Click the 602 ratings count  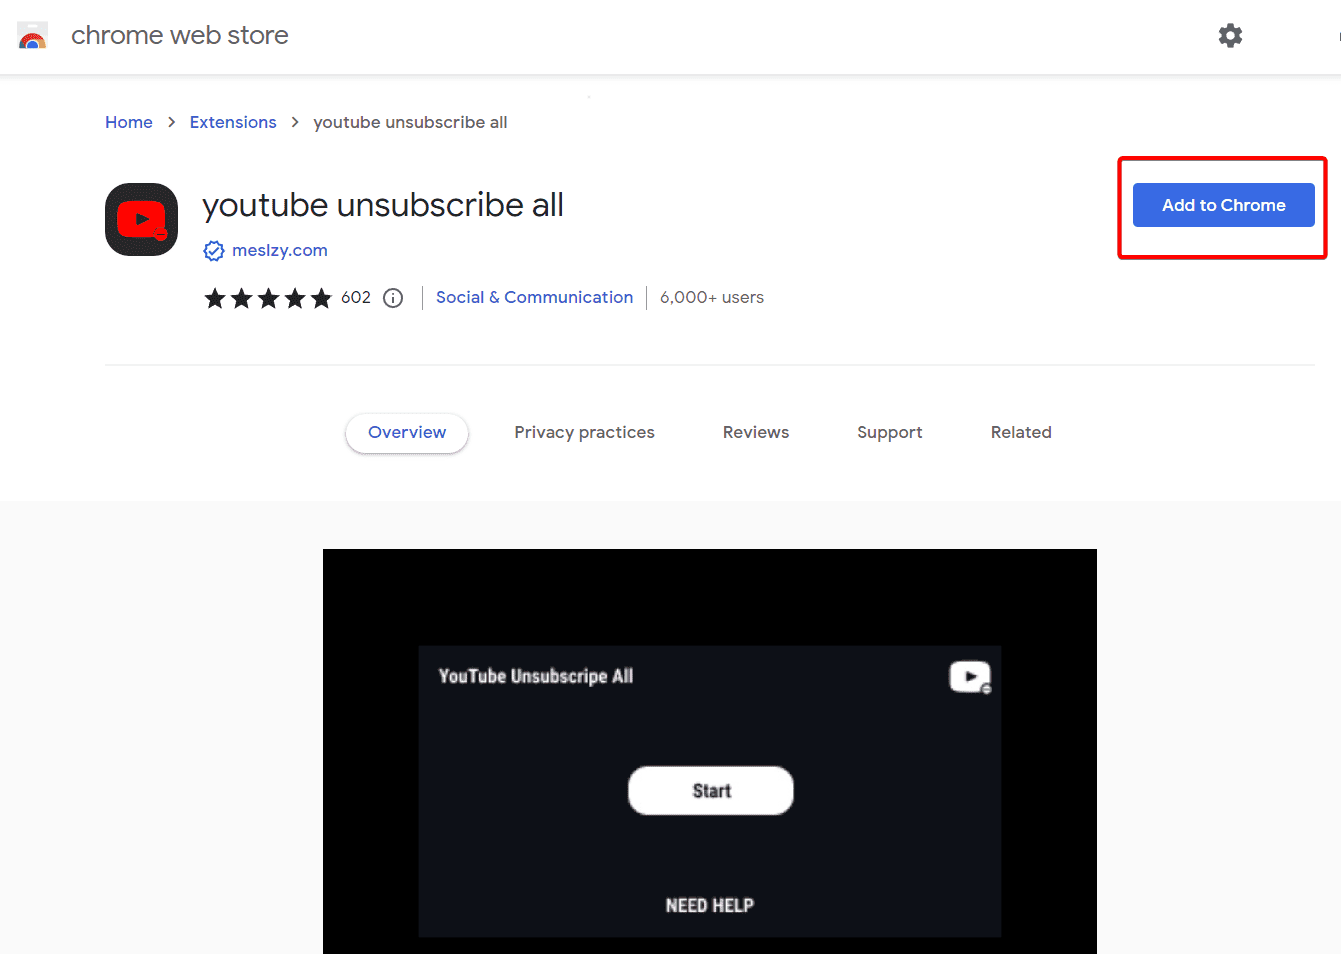356,297
